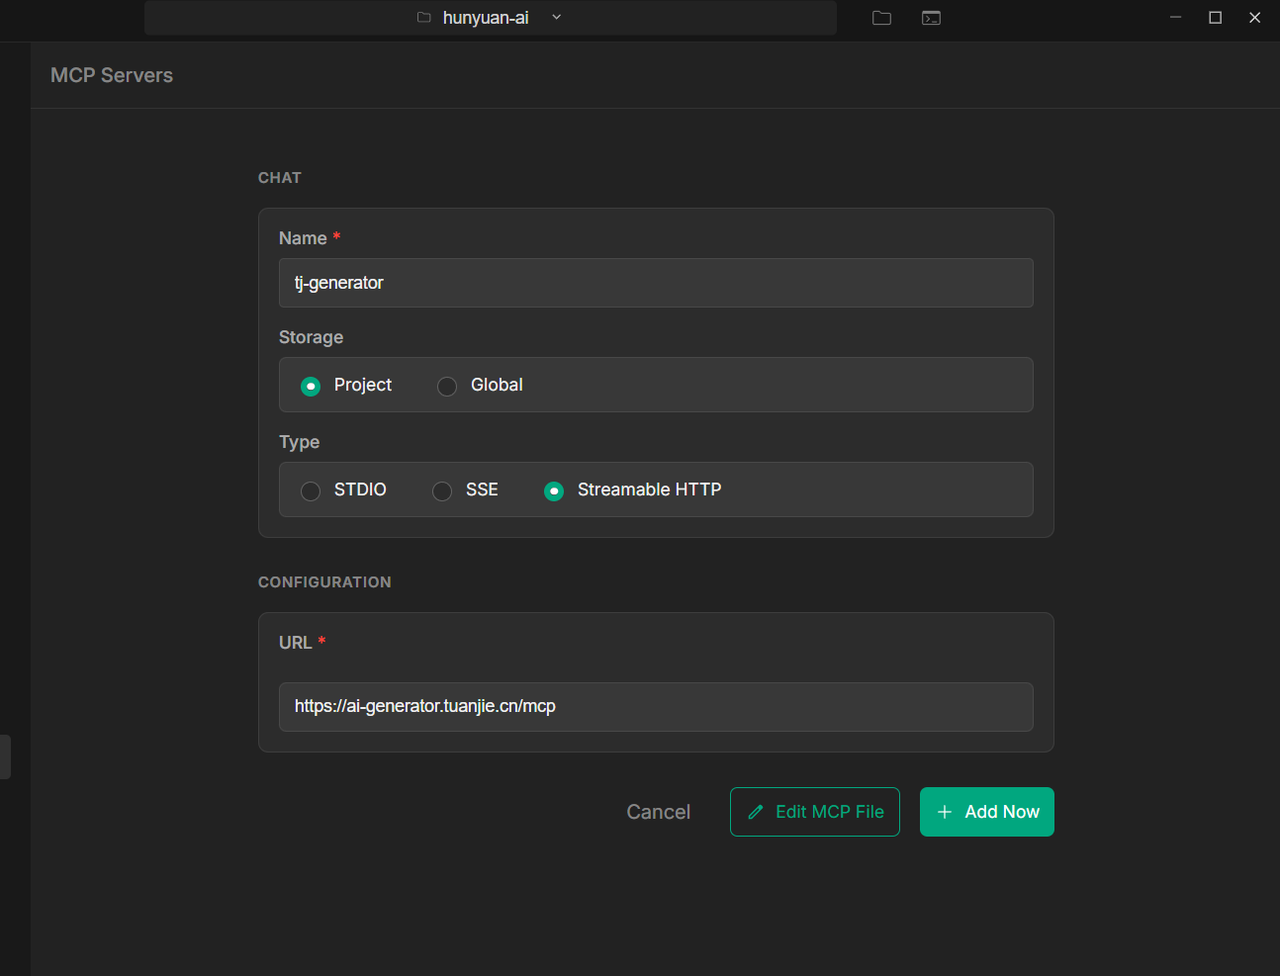Close the application window
The image size is (1280, 976).
click(1255, 17)
